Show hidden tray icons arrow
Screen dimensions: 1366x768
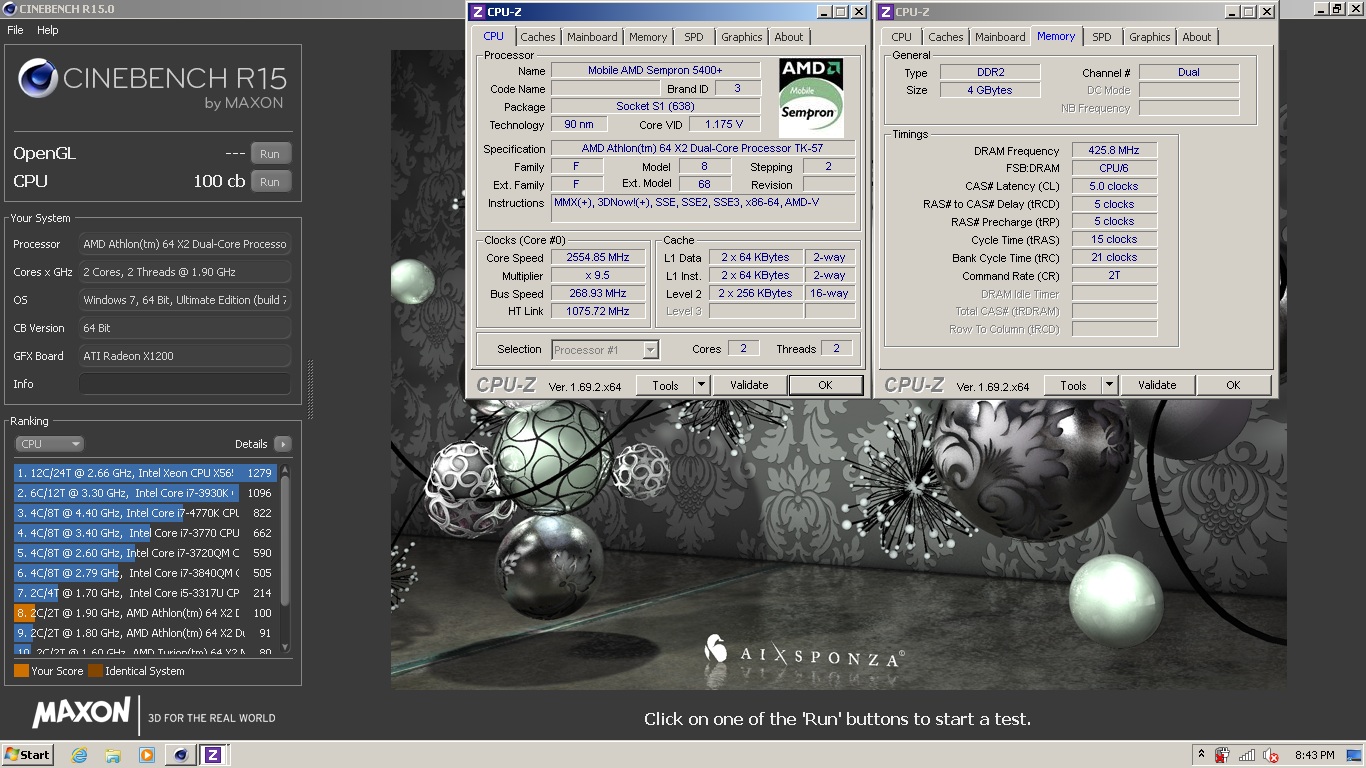(1201, 754)
